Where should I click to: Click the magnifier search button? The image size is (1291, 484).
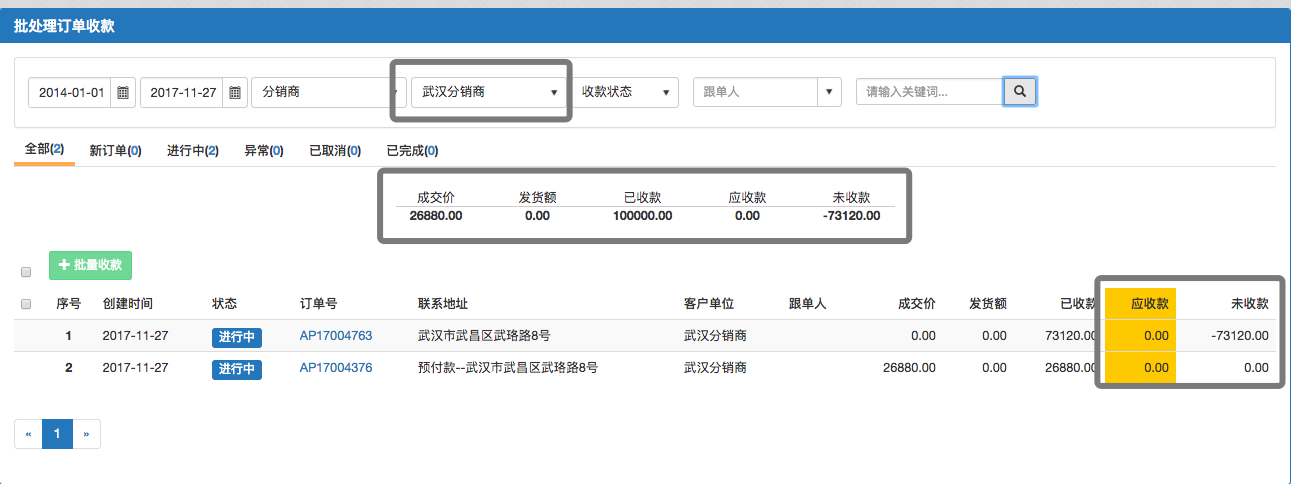click(1020, 92)
